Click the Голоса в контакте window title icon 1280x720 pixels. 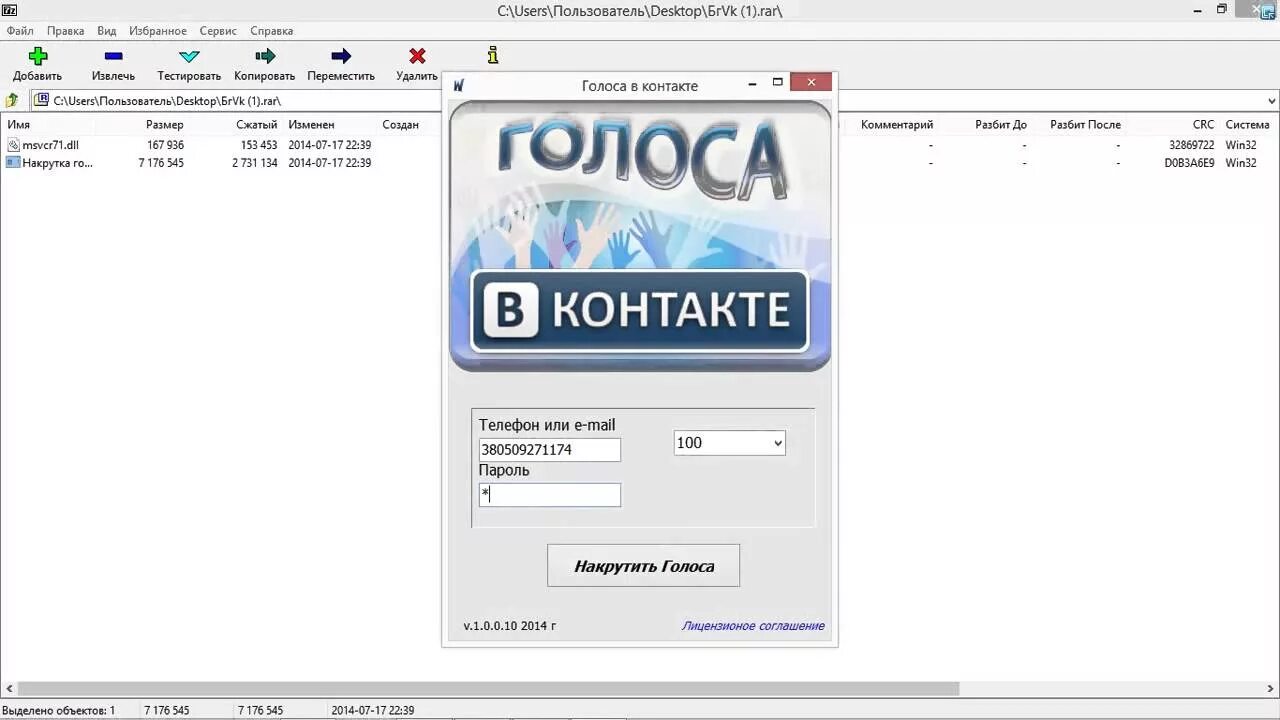click(x=459, y=86)
